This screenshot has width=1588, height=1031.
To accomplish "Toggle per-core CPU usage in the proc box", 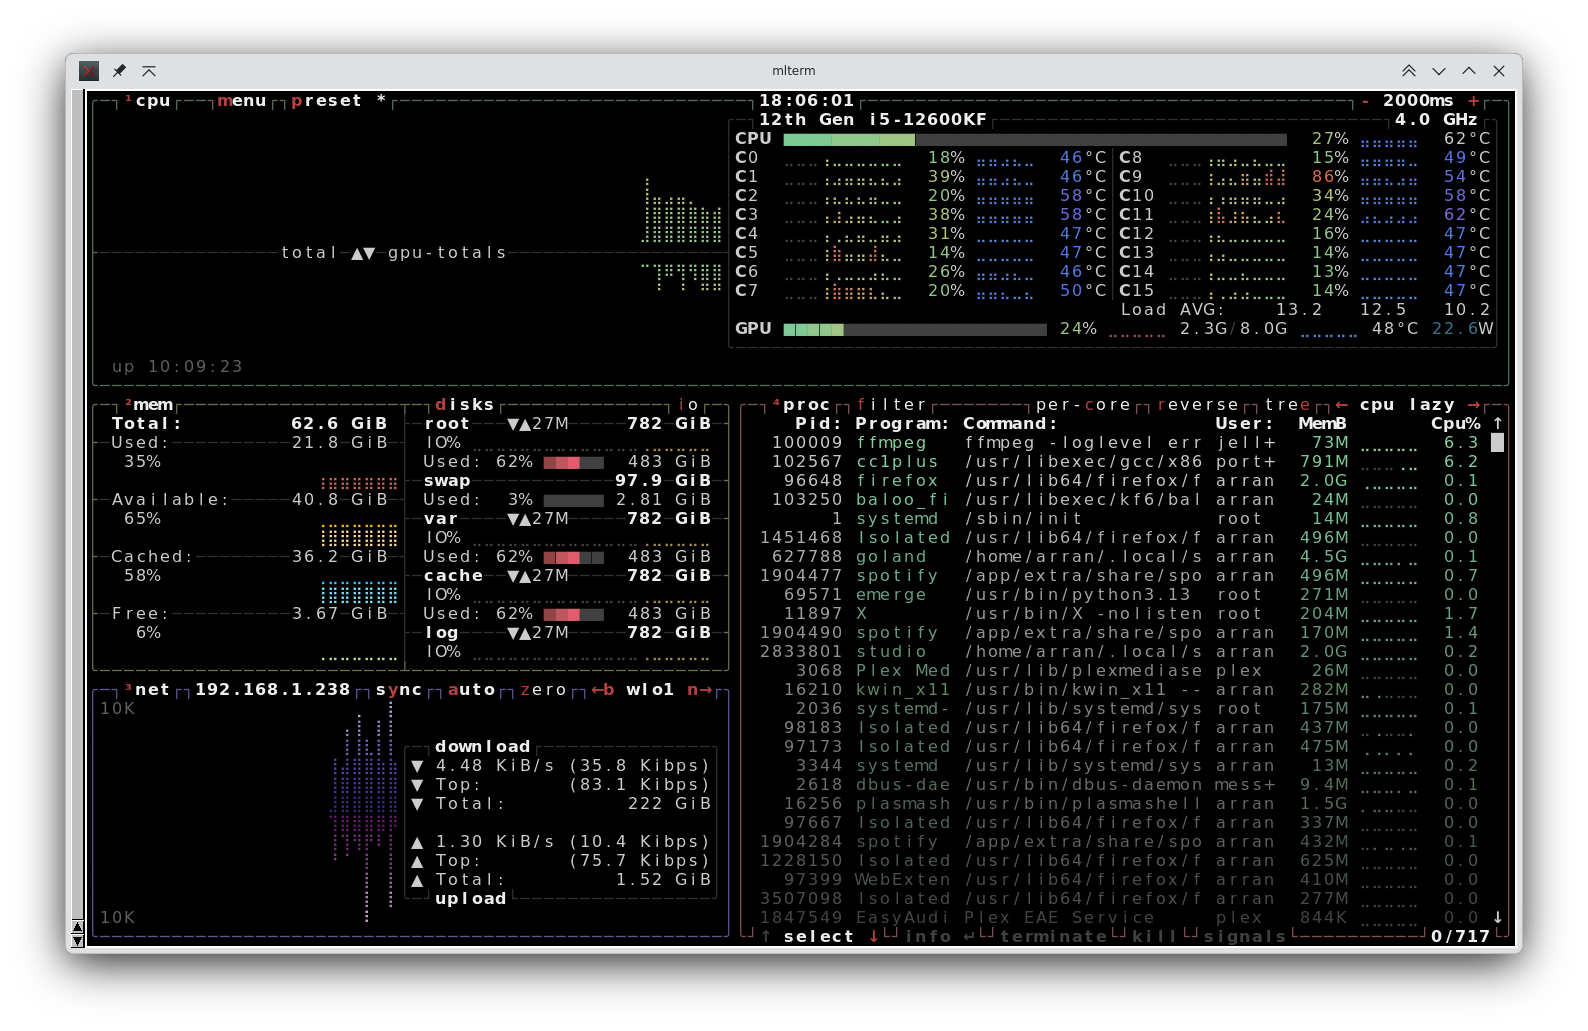I will click(1083, 405).
